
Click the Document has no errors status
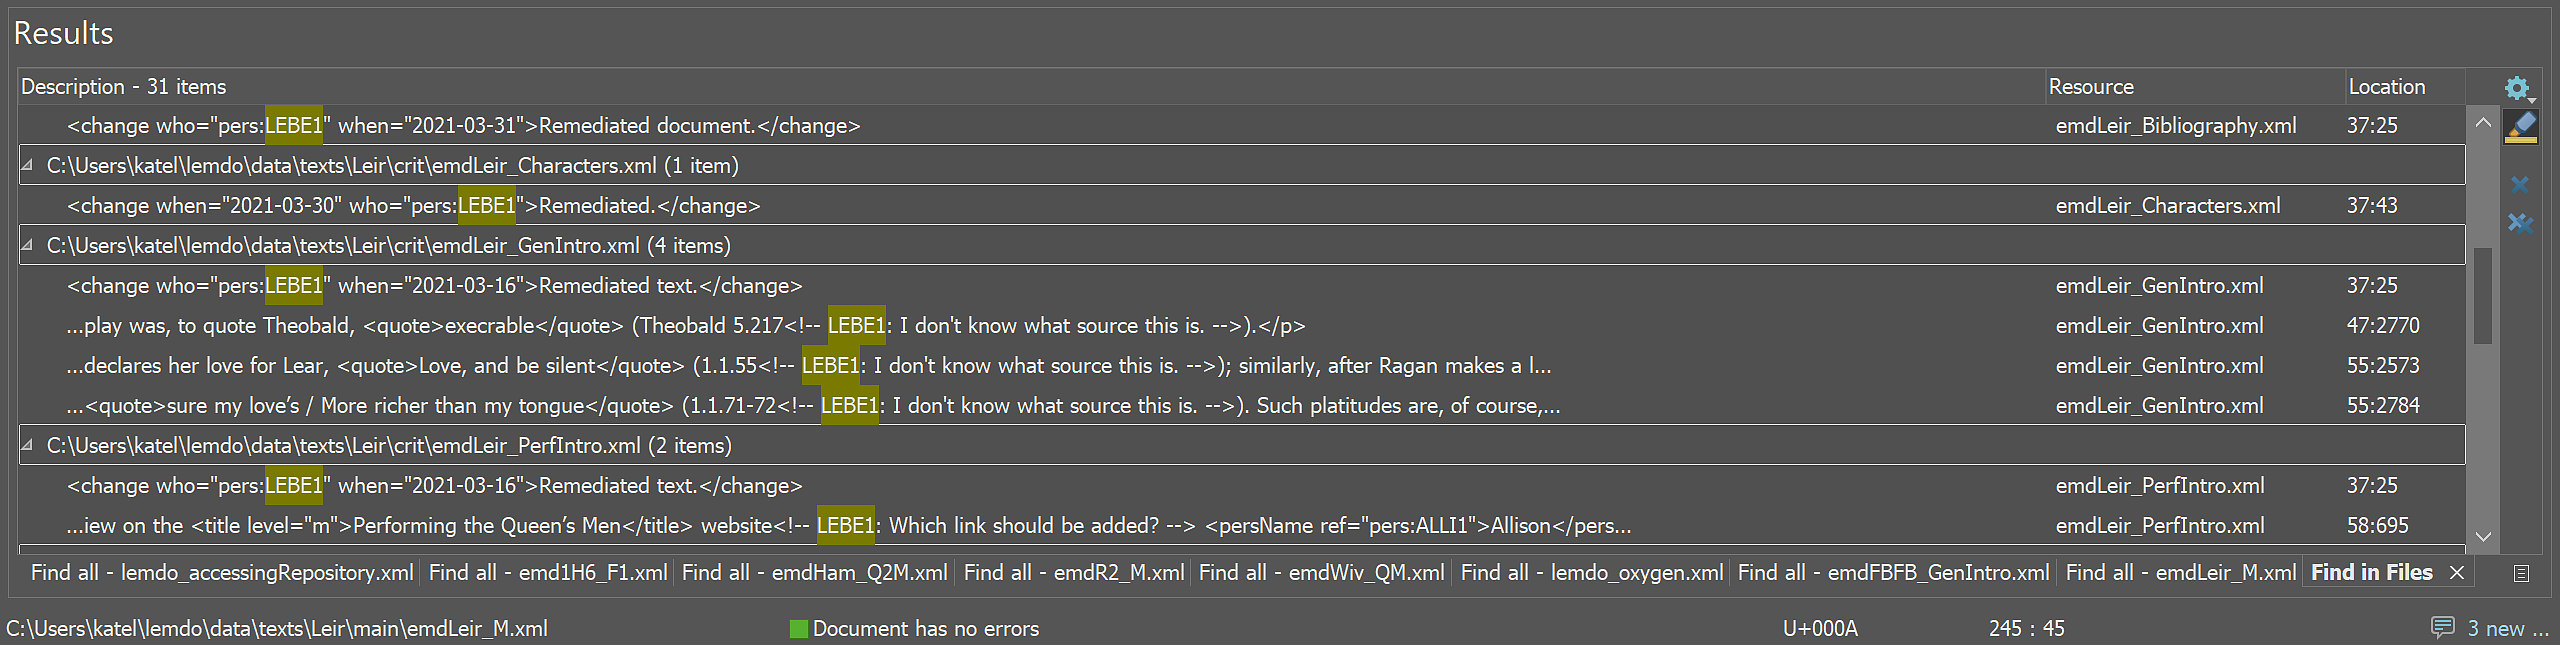point(926,629)
